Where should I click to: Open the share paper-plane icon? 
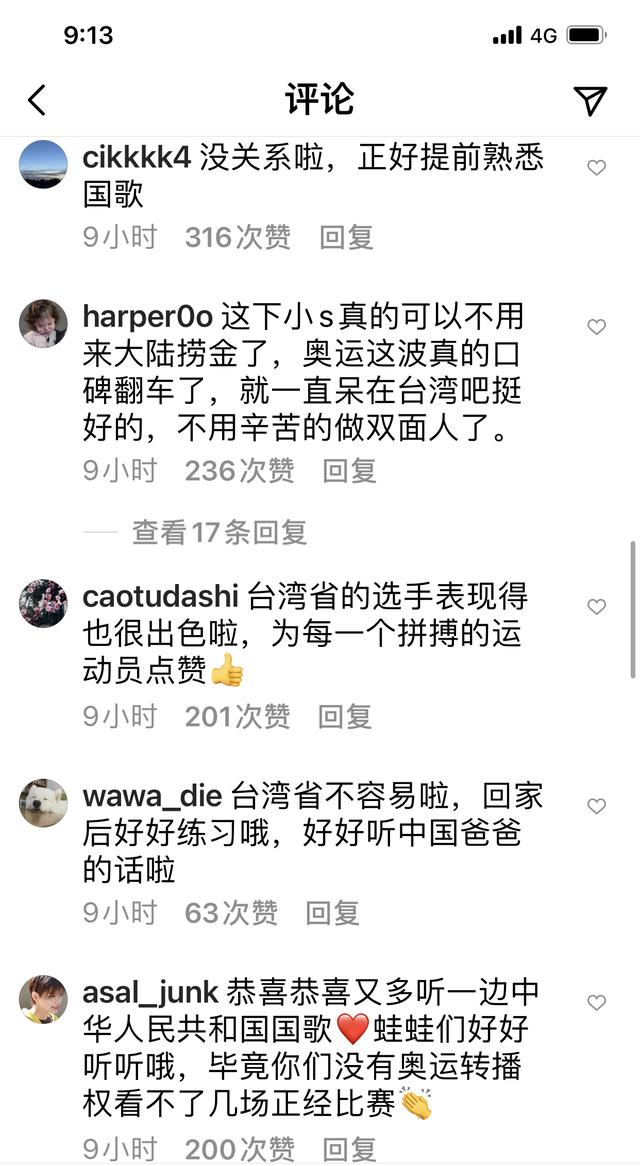click(590, 100)
